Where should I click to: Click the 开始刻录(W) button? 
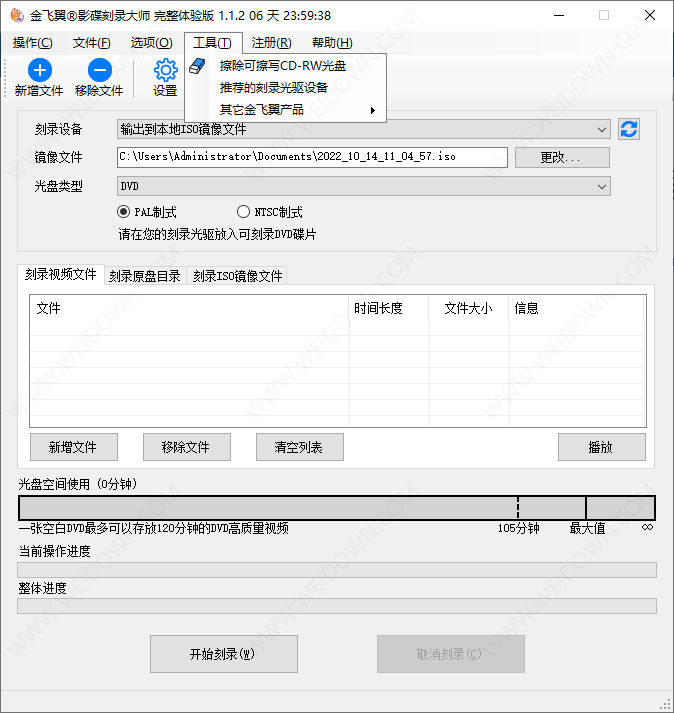(x=224, y=654)
